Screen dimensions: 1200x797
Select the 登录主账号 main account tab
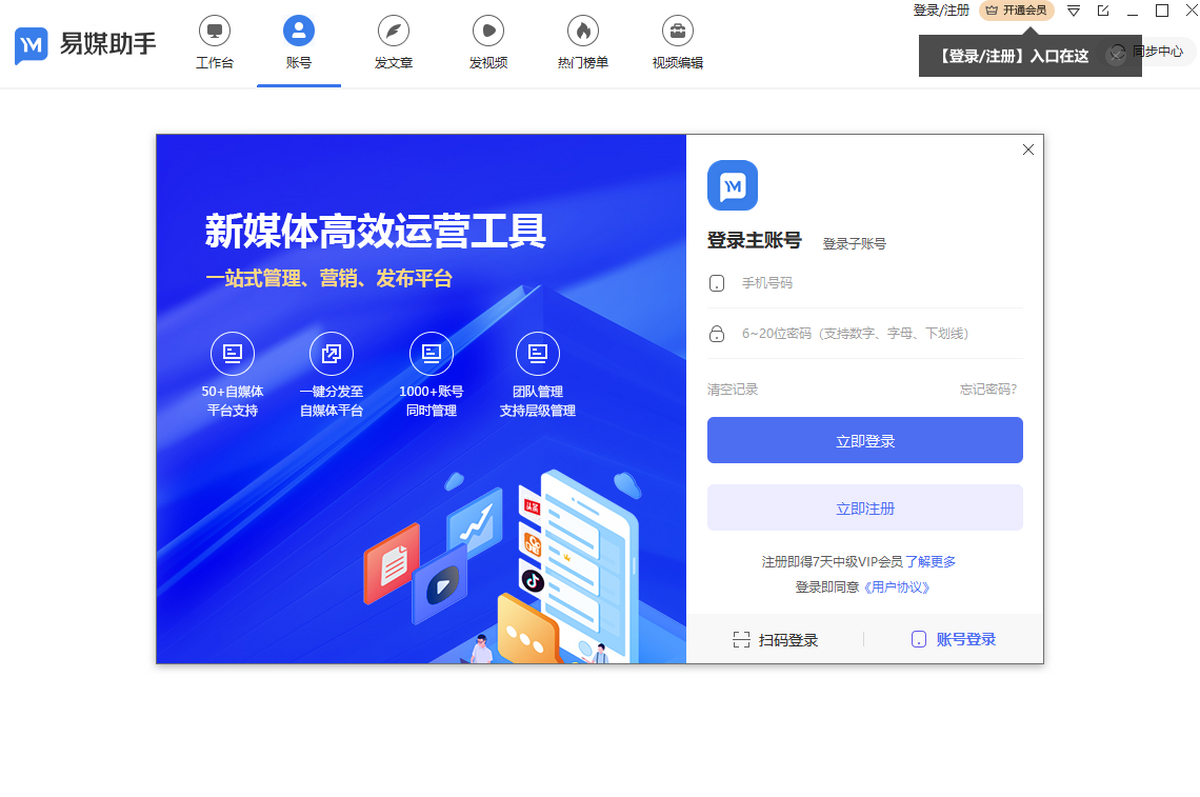click(x=754, y=240)
